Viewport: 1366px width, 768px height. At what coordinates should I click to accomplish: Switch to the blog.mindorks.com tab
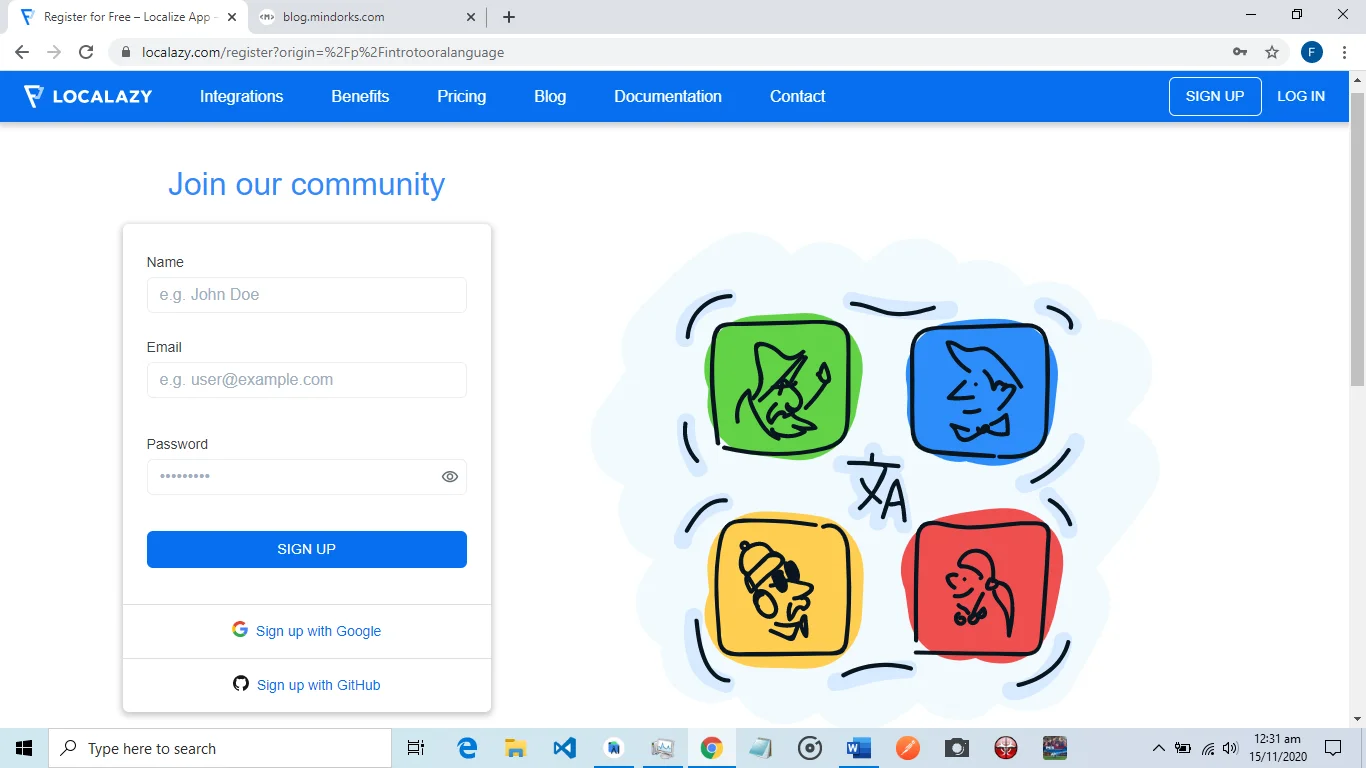pos(367,17)
